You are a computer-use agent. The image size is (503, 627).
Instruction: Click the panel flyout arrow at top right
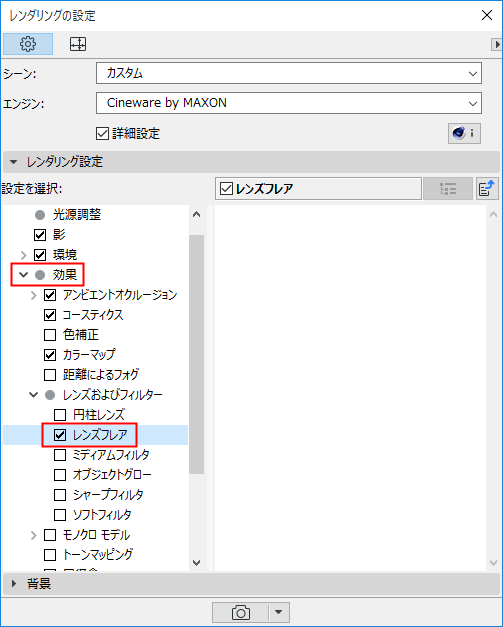[497, 44]
